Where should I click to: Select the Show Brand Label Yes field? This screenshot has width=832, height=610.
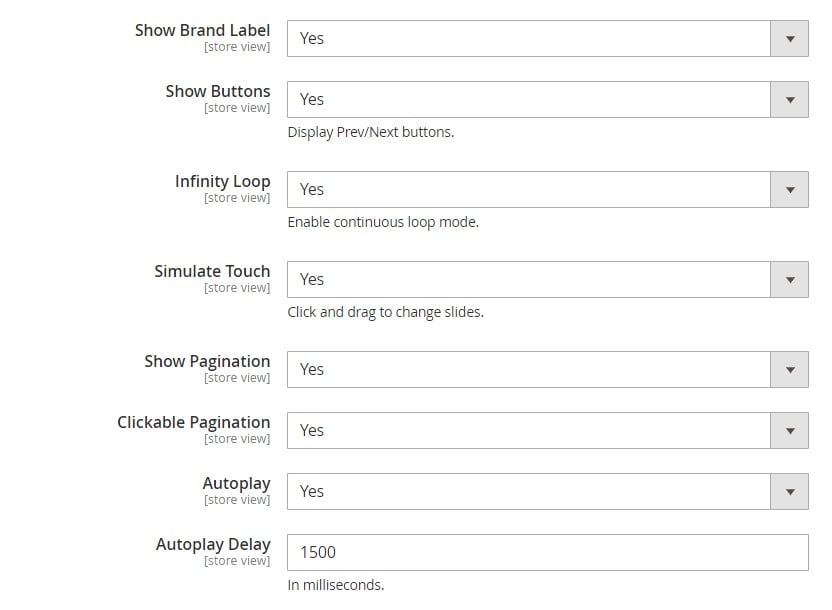[x=548, y=39]
